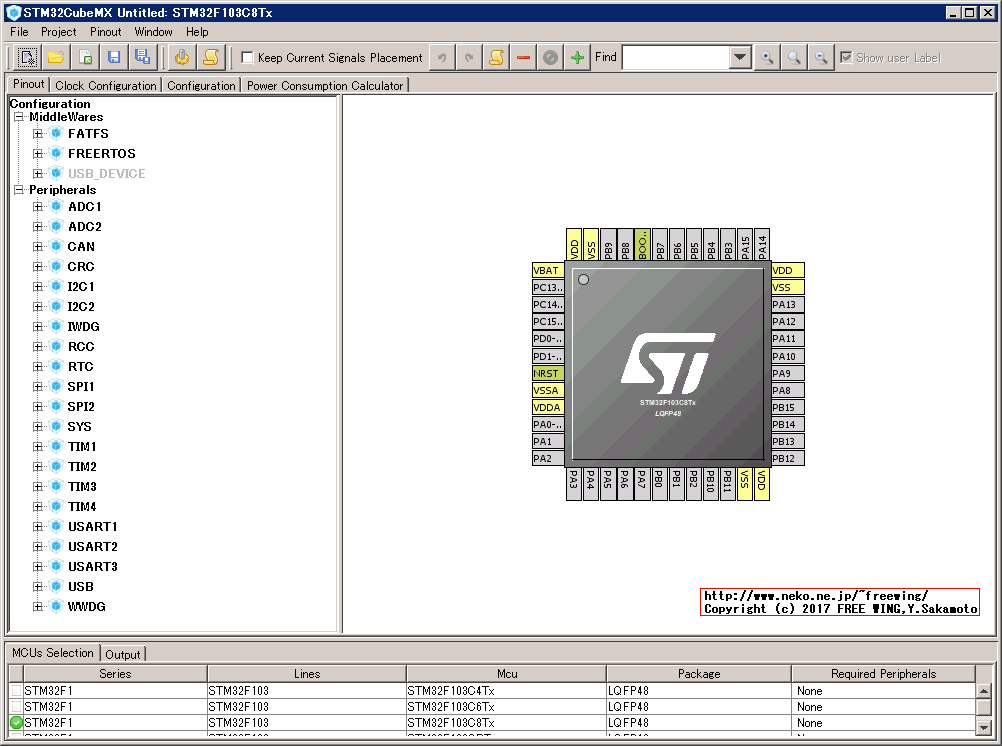Collapse the MiddleWares tree node
1002x746 pixels.
[x=19, y=116]
